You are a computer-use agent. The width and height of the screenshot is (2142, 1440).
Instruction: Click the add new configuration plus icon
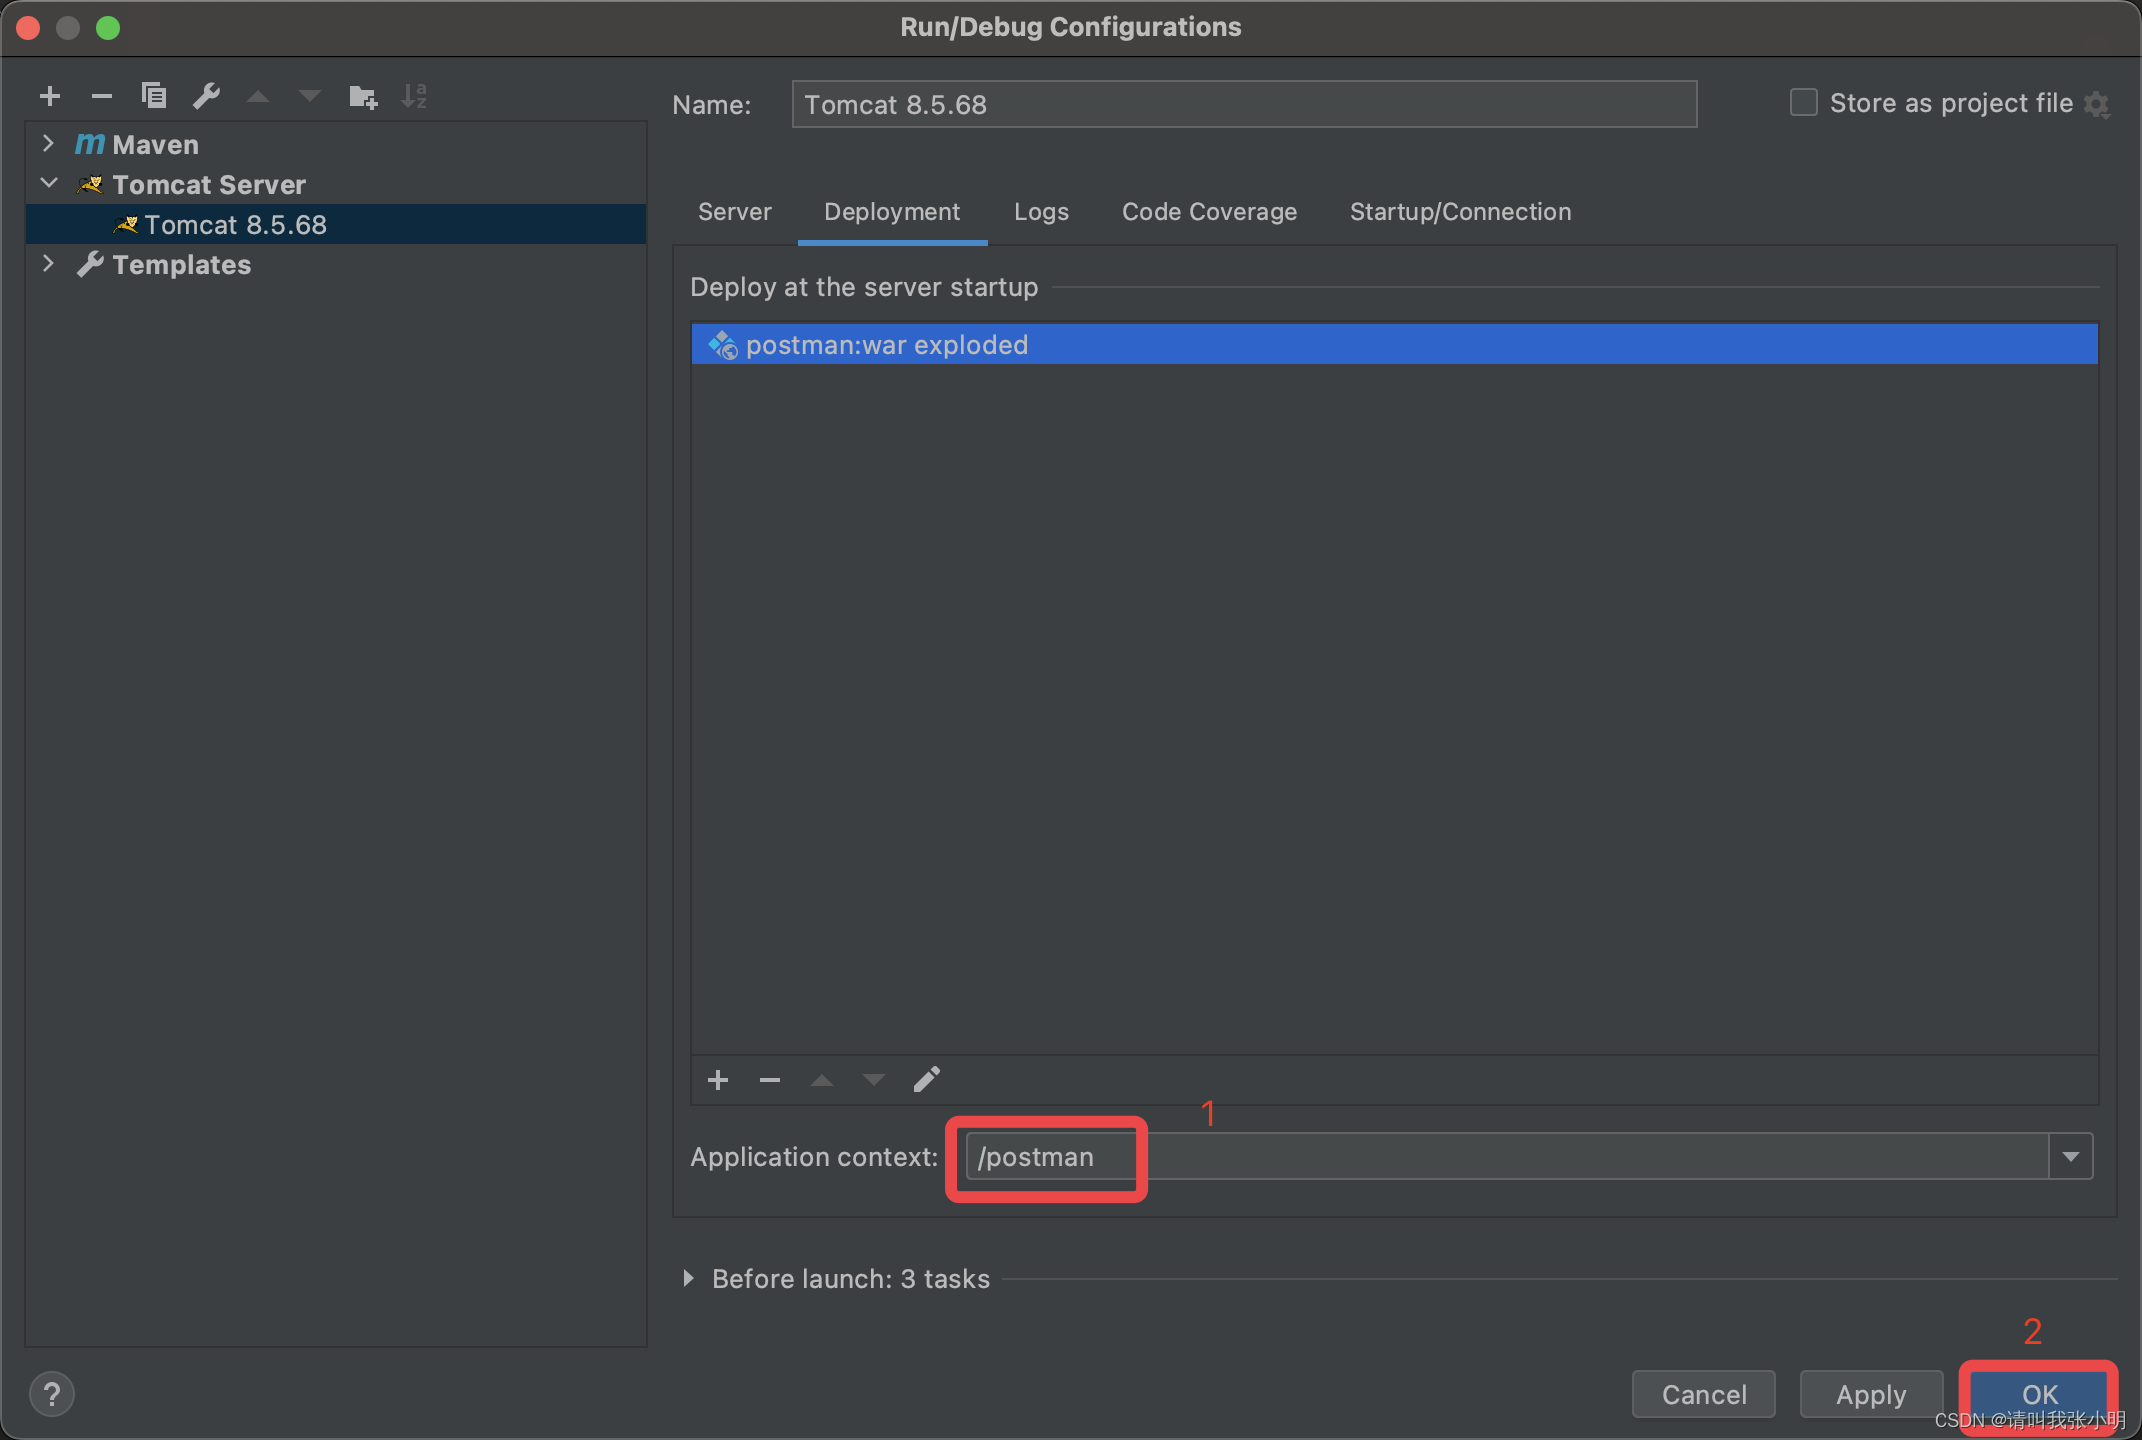(x=50, y=96)
